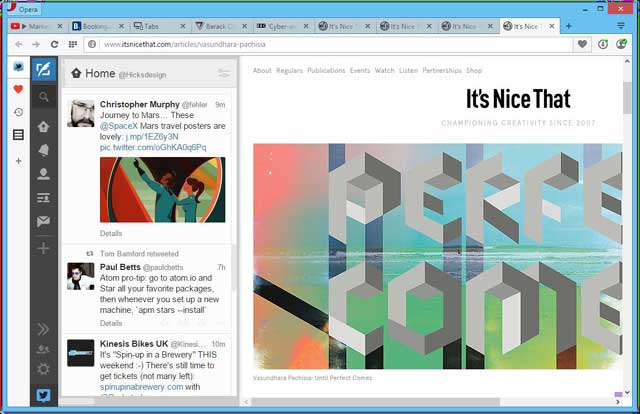Open history clock in Opera sidebar

[18, 112]
